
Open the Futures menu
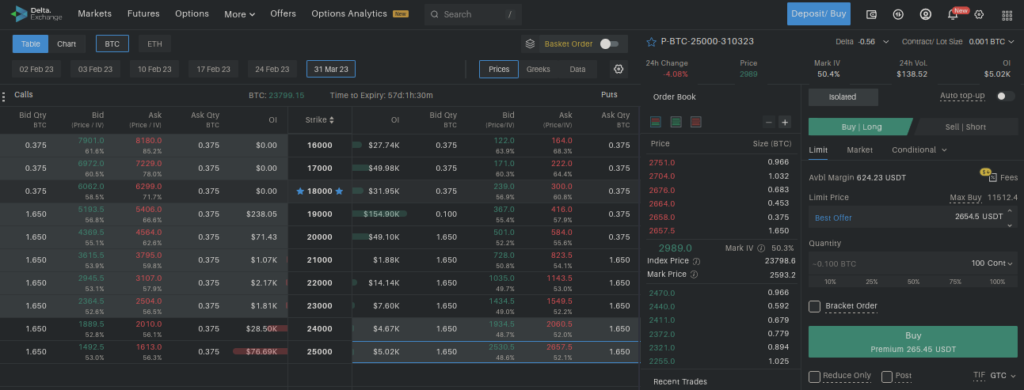(x=143, y=14)
